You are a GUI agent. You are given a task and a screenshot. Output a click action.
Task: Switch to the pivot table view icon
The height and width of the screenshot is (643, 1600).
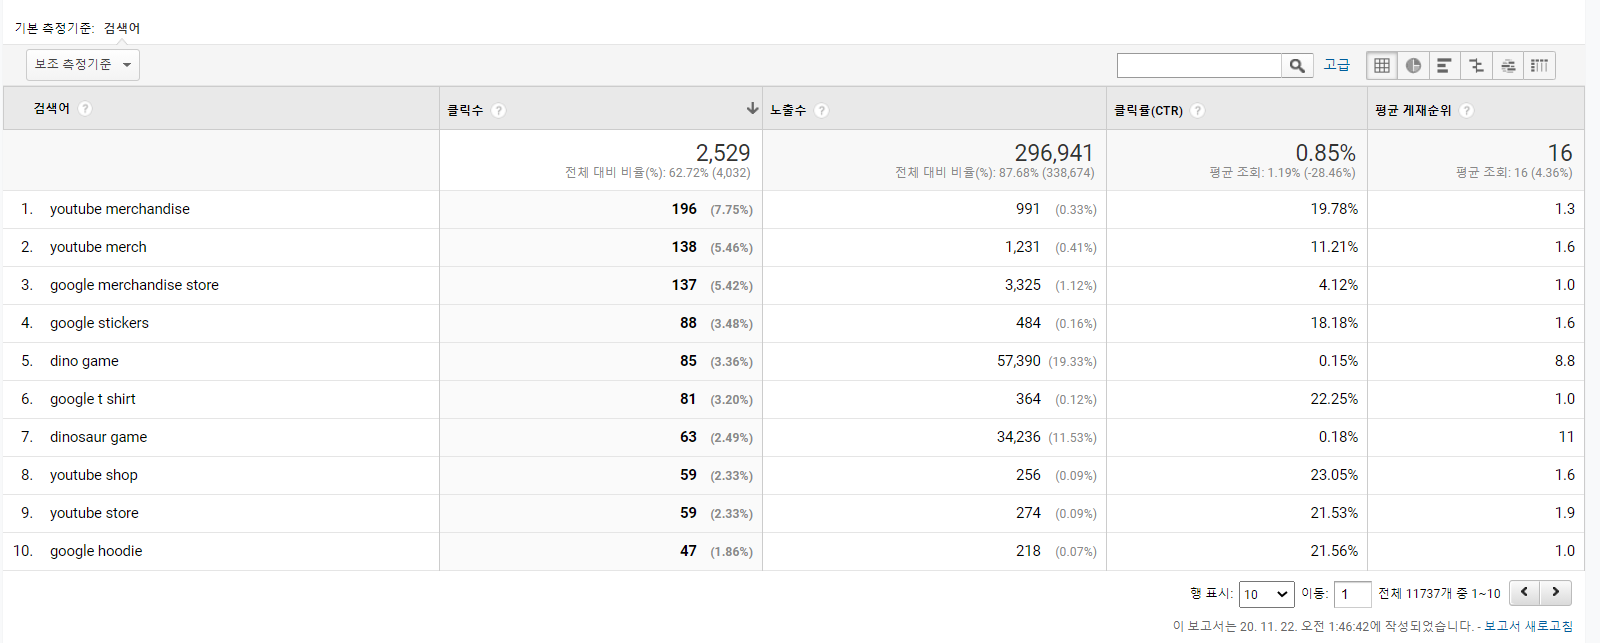click(1539, 66)
